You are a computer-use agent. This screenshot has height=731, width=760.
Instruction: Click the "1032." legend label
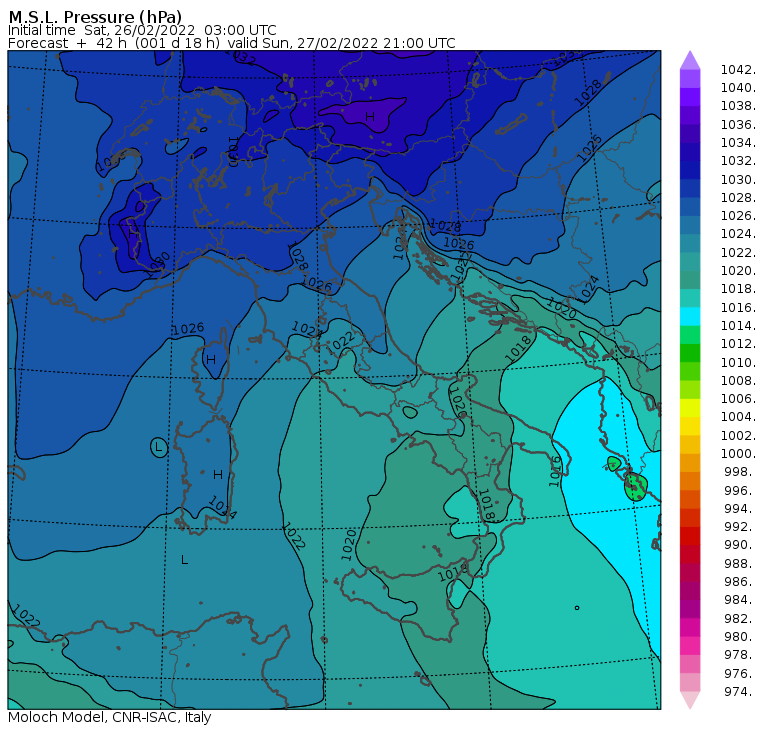[738, 161]
